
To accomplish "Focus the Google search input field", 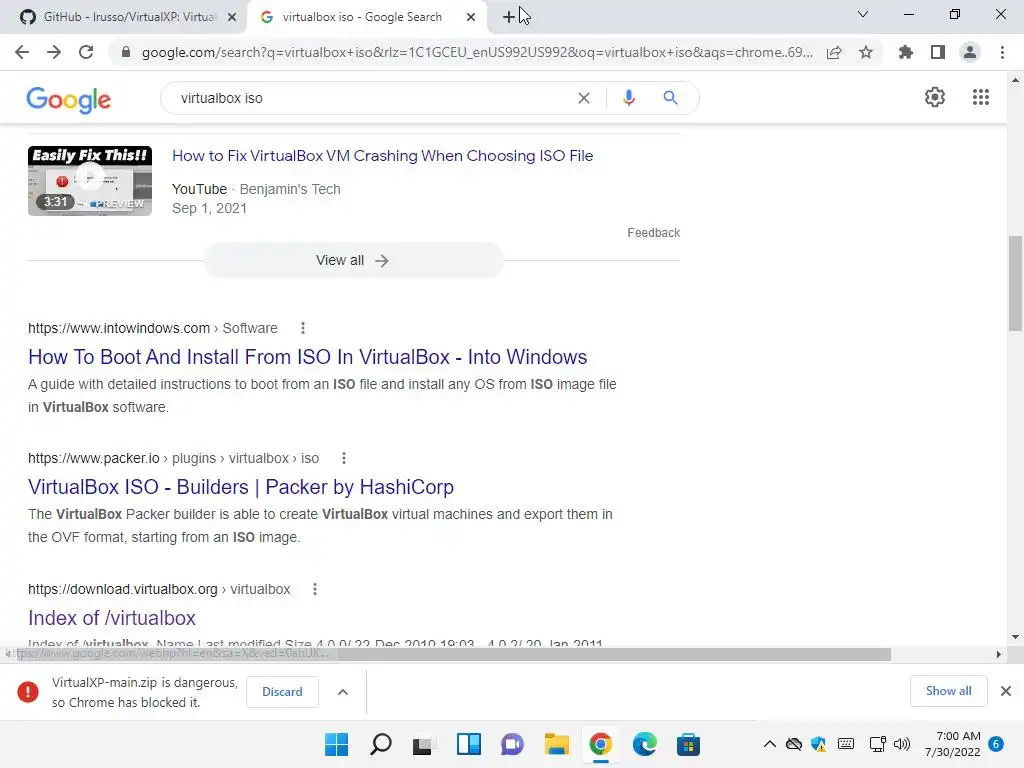I will [x=372, y=98].
